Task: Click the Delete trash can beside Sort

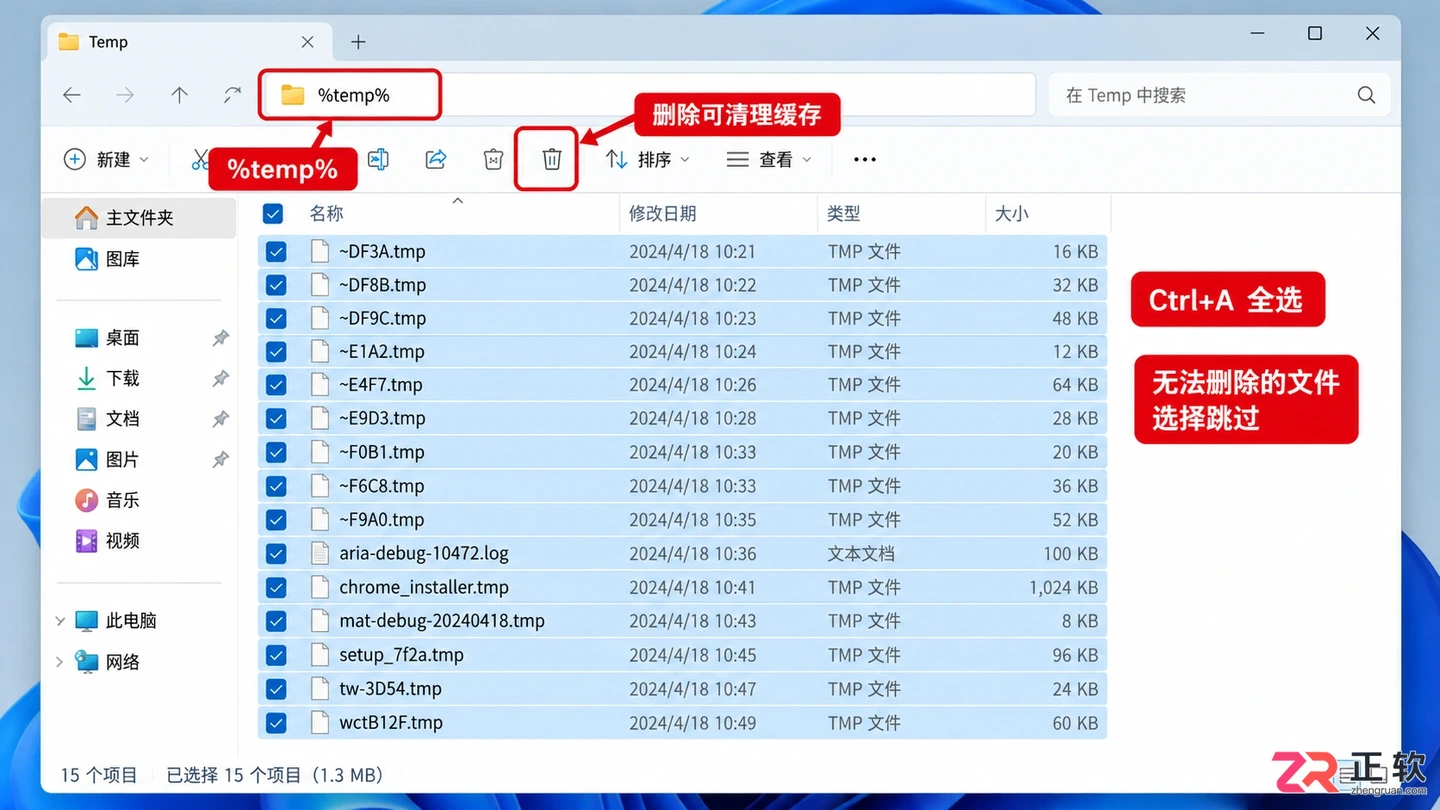Action: coord(552,159)
